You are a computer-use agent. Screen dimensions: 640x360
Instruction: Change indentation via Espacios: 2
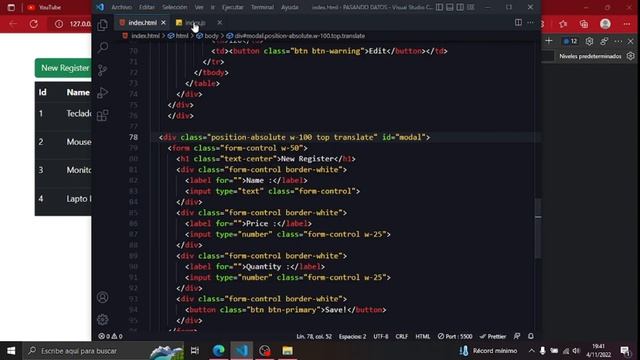click(352, 336)
